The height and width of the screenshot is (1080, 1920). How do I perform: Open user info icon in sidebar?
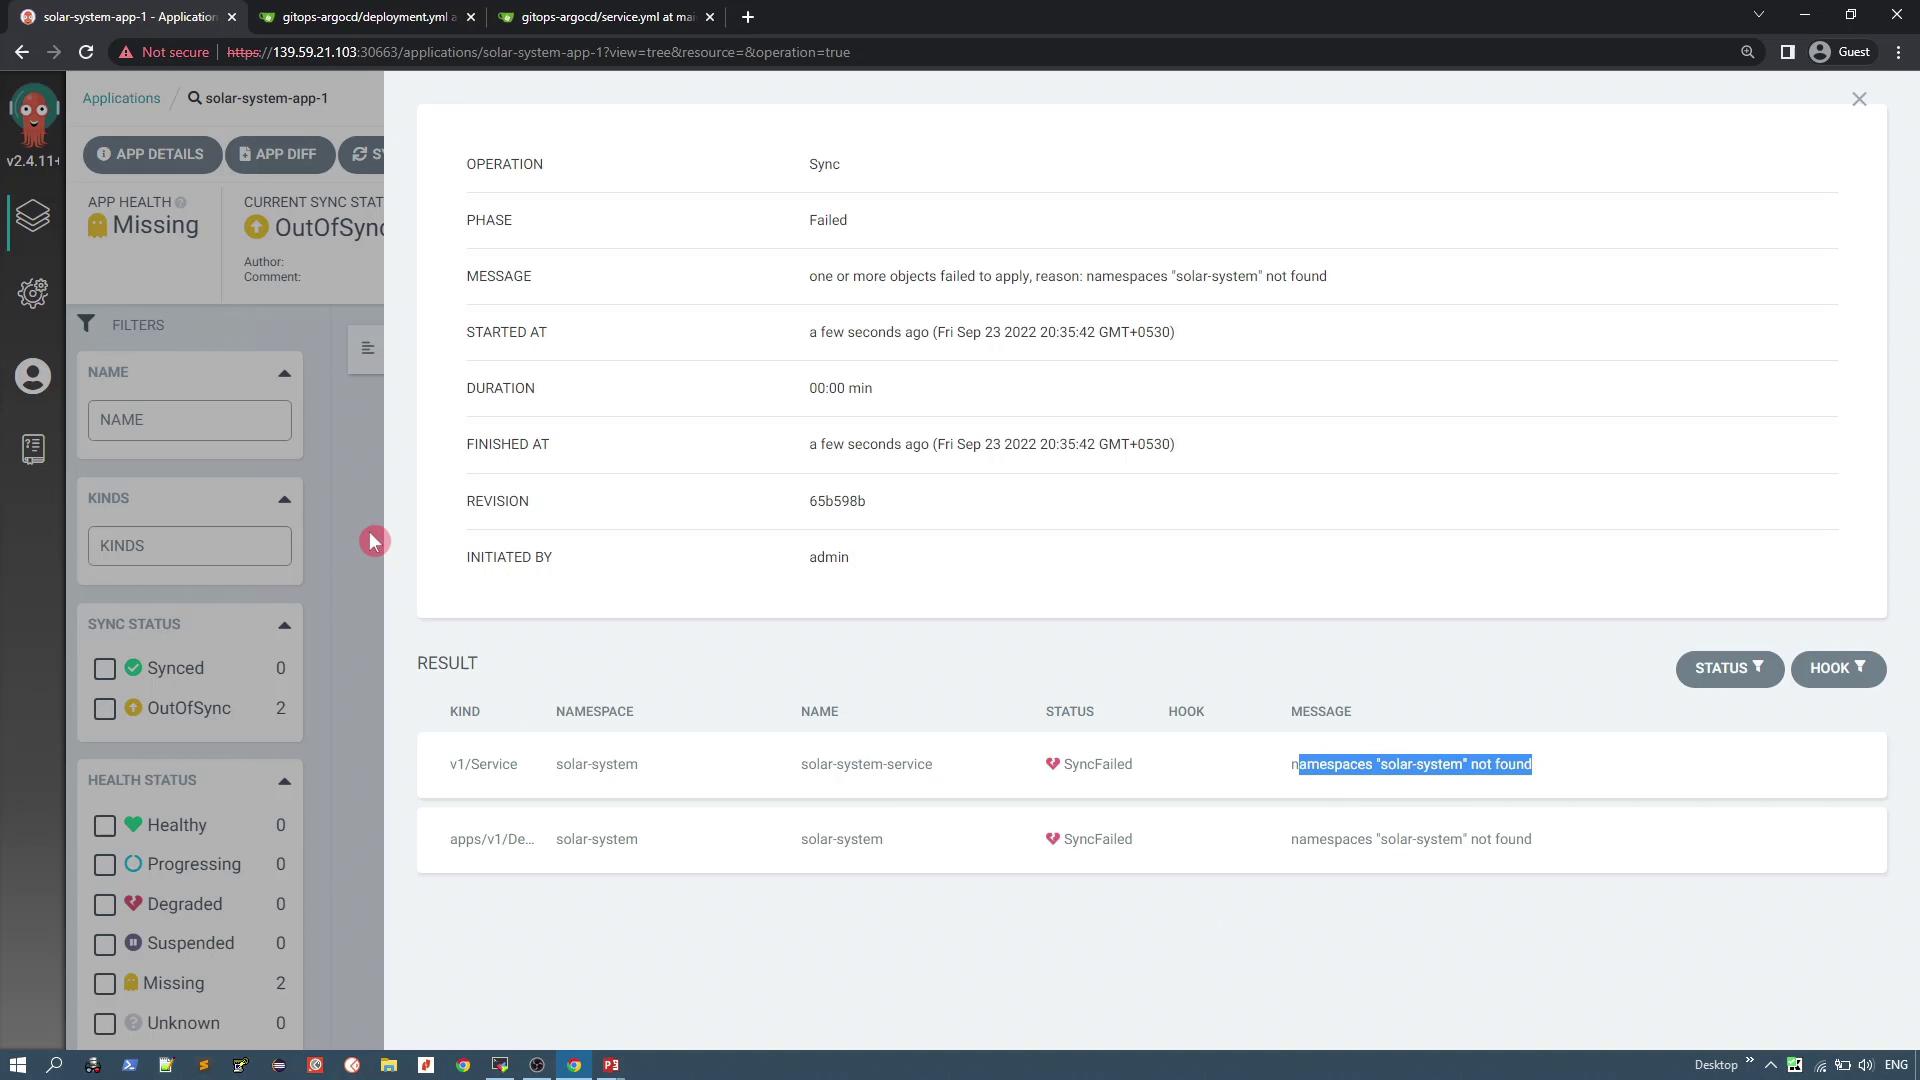point(33,376)
